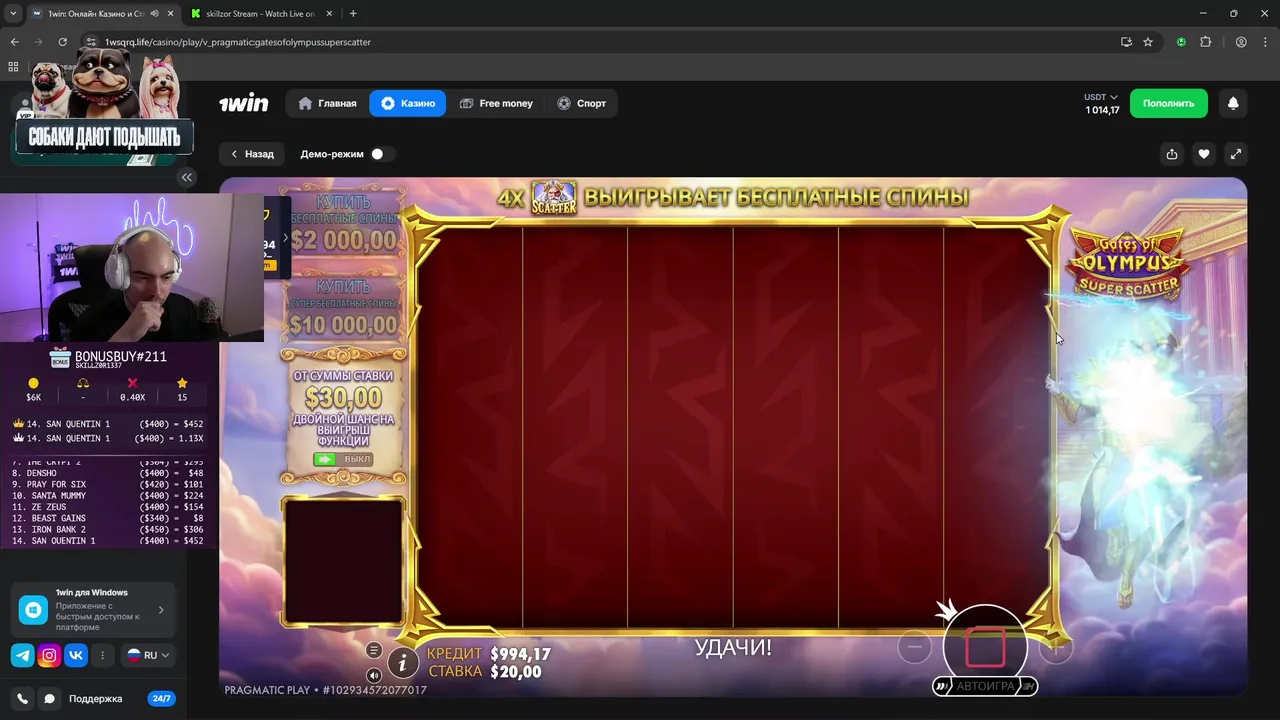Enter fullscreen game mode

click(x=1236, y=154)
